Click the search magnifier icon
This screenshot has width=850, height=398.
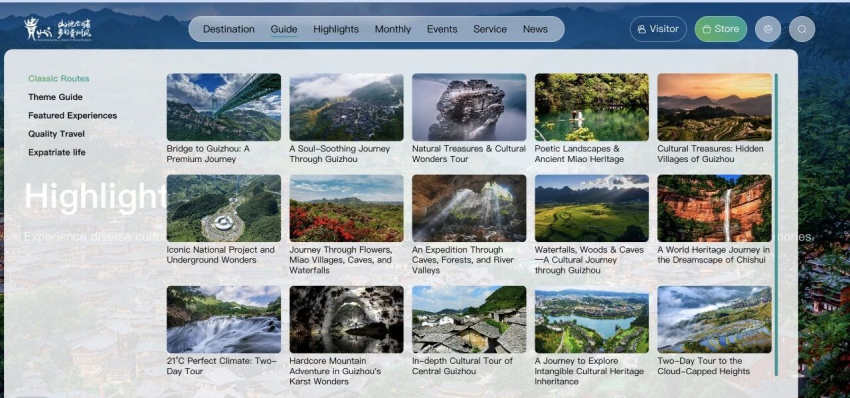[x=802, y=29]
